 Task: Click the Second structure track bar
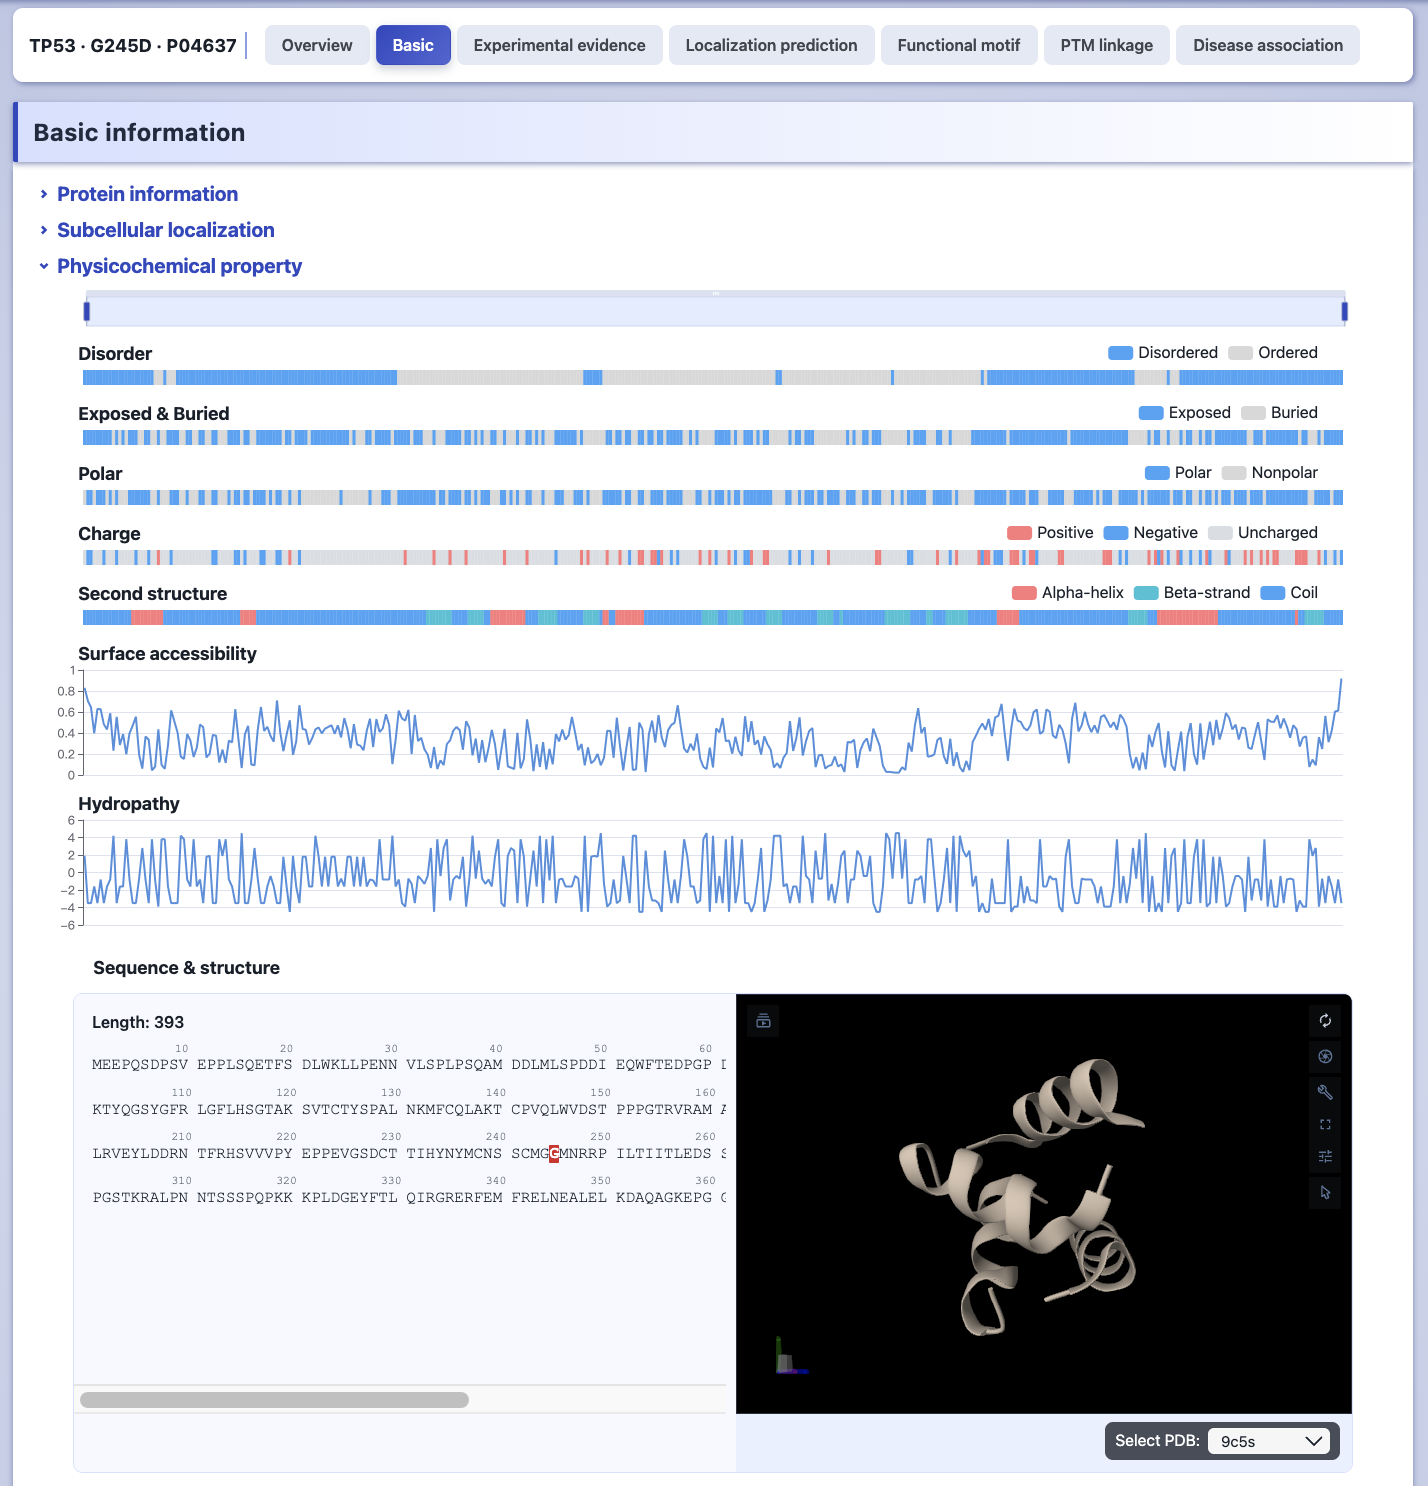point(713,617)
